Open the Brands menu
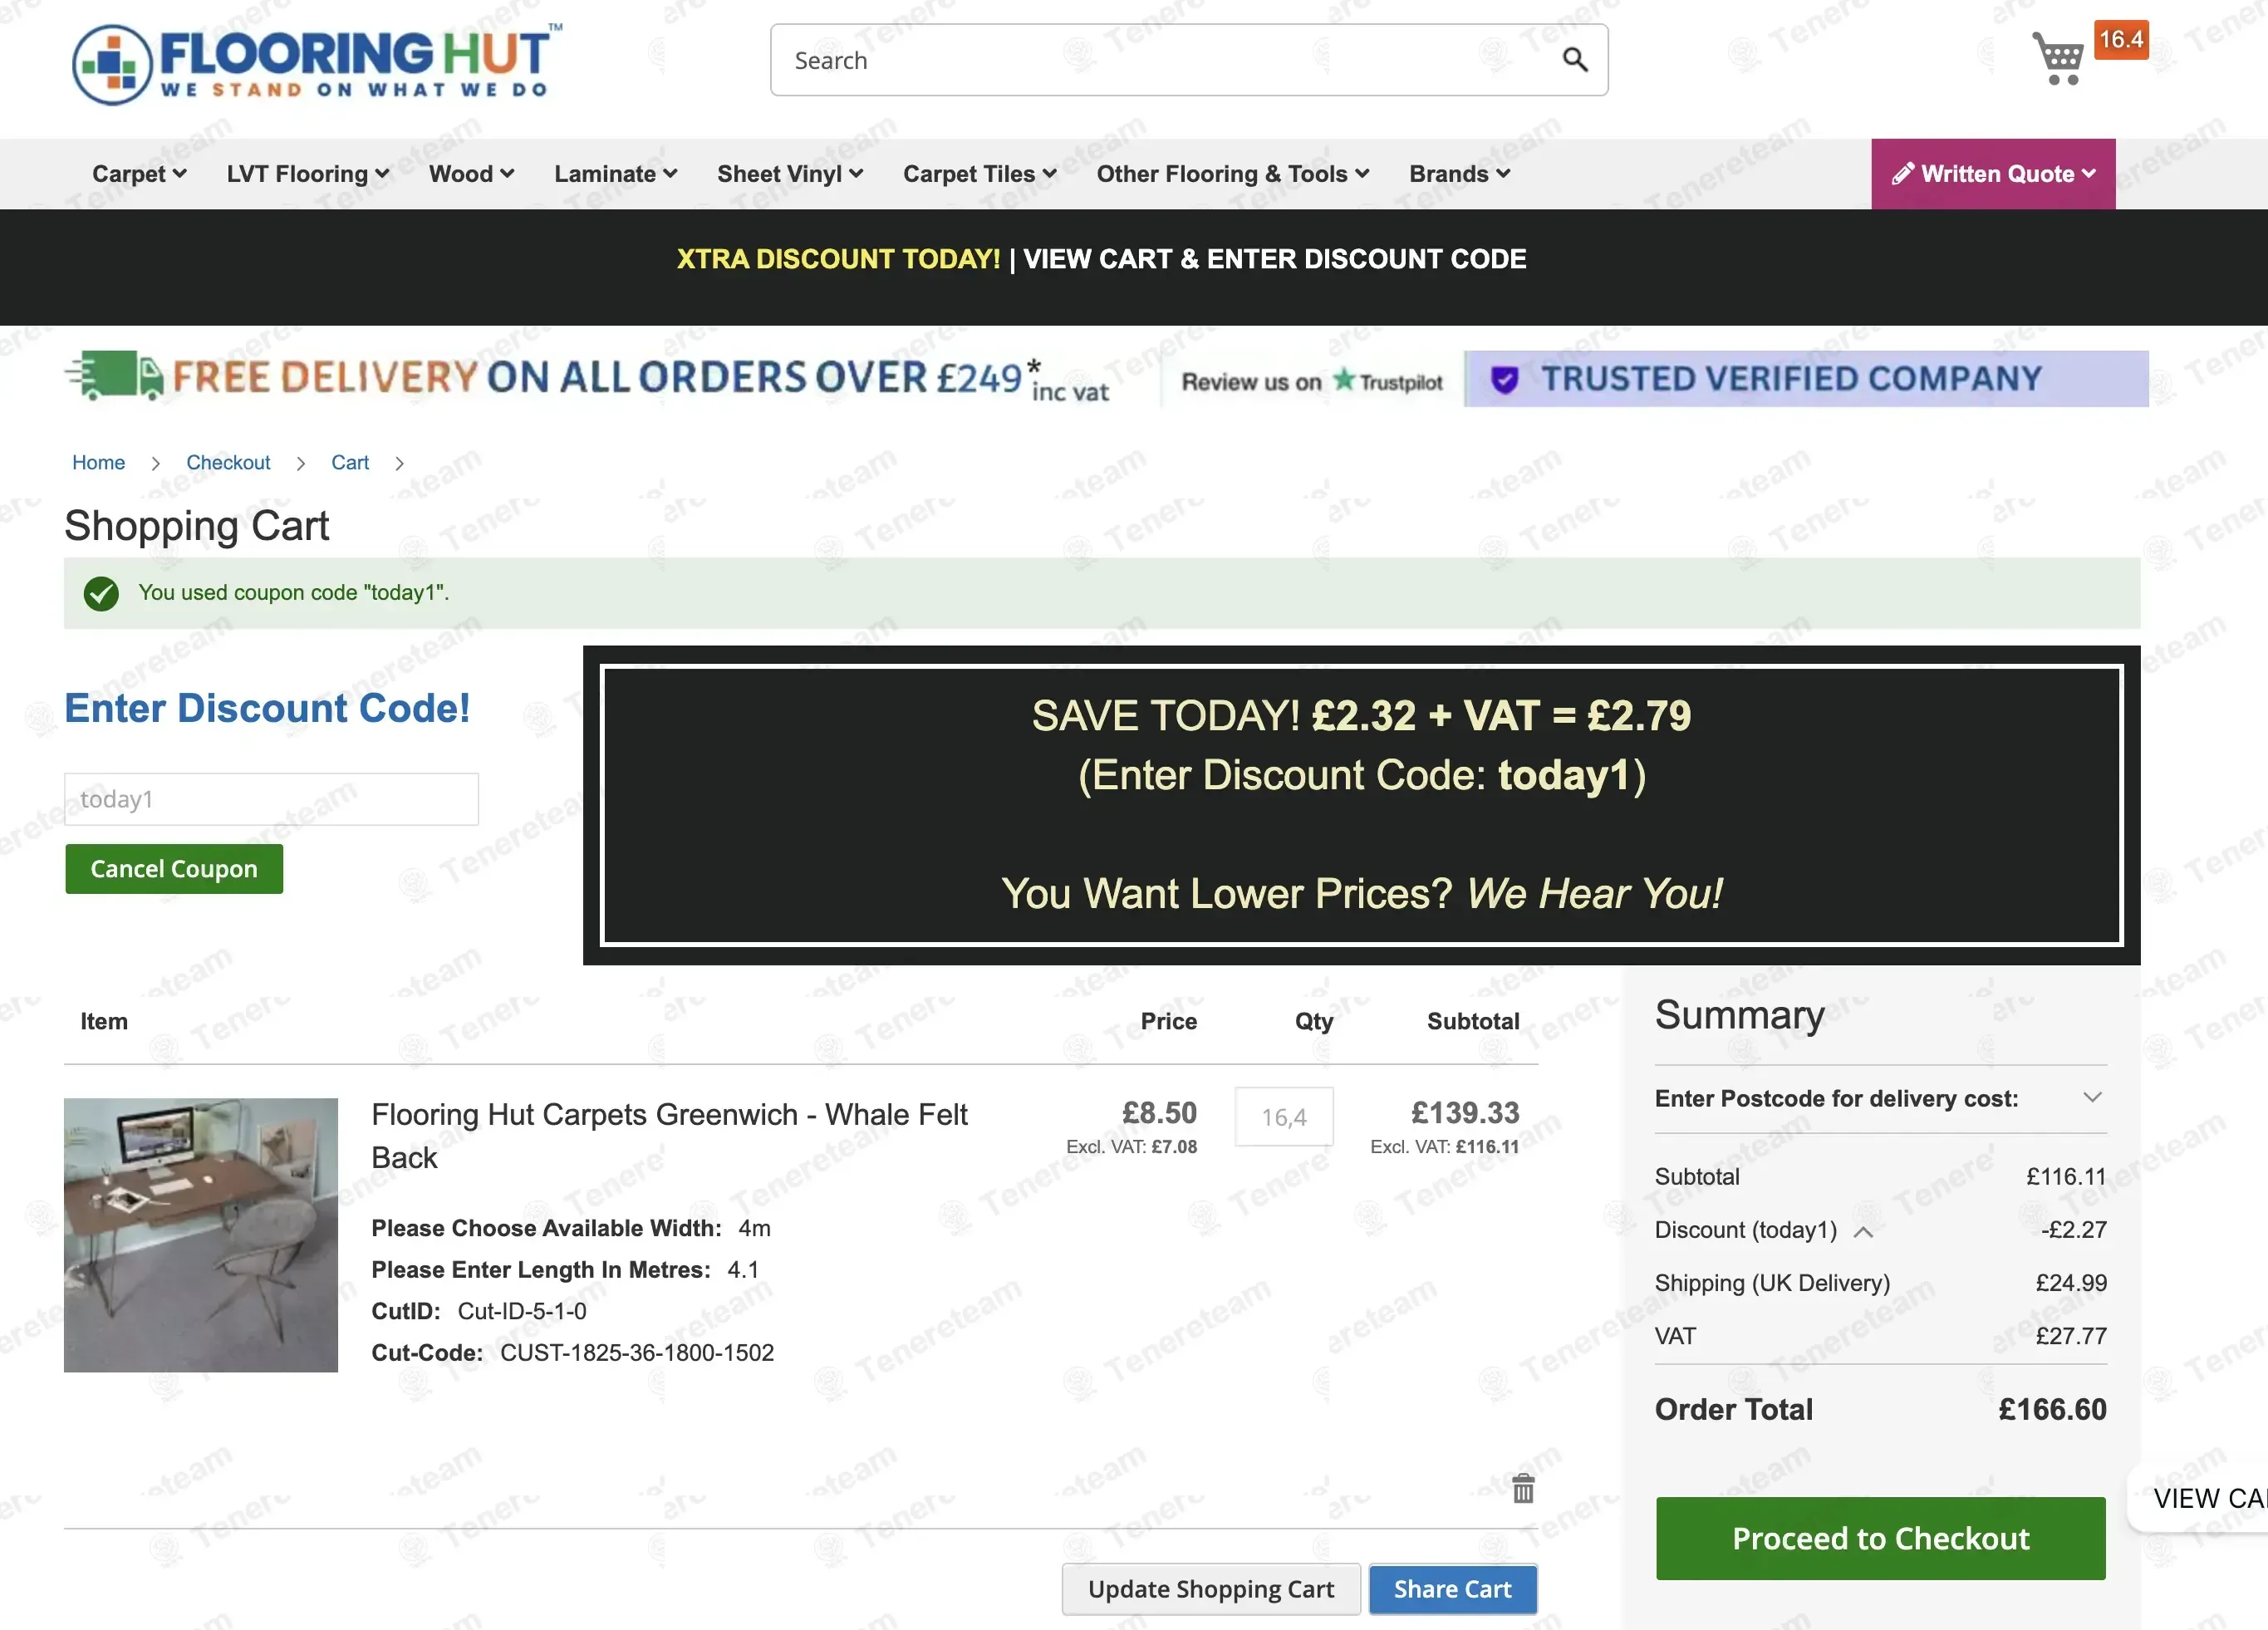 click(1458, 174)
